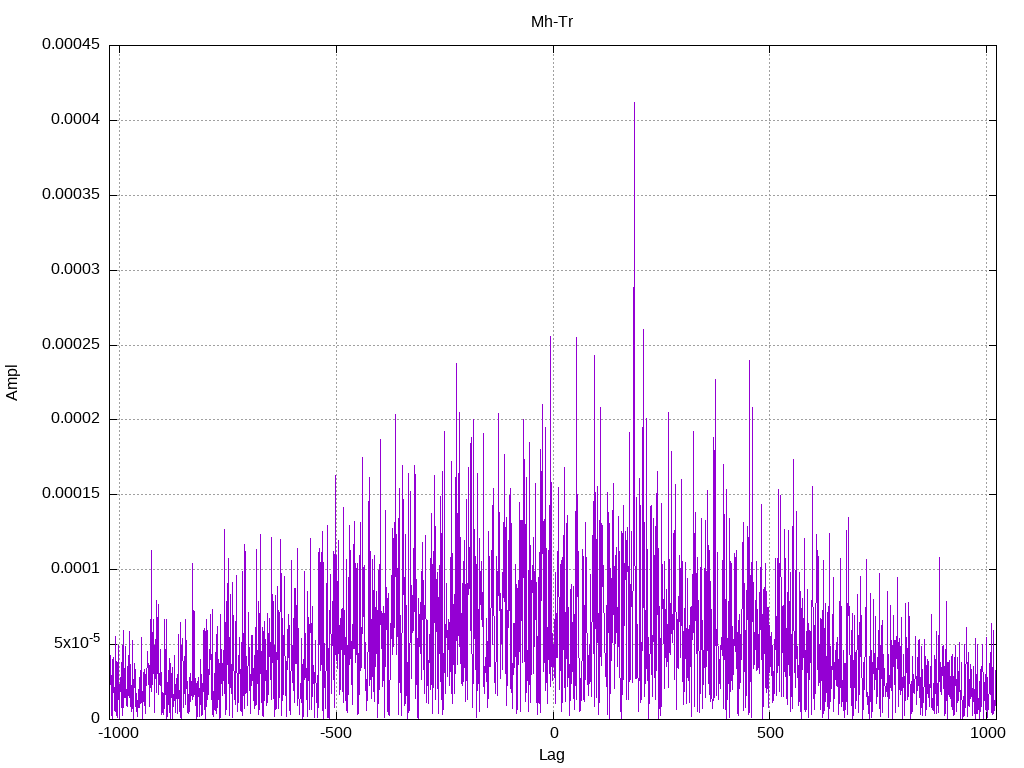Click y-axis tick label 0.00025
Screen dimensions: 1024x768
71,344
